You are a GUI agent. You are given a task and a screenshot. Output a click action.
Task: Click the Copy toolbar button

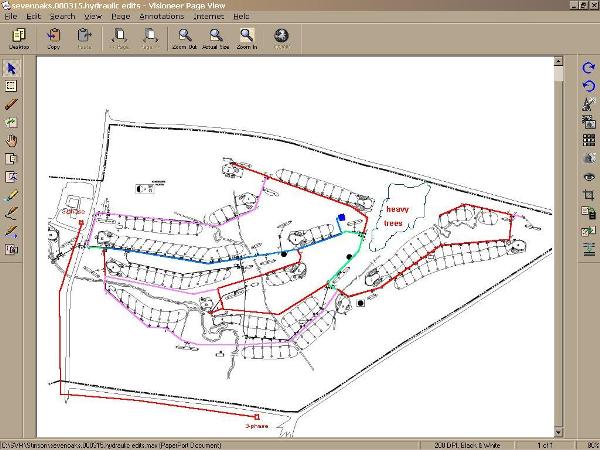tap(53, 38)
